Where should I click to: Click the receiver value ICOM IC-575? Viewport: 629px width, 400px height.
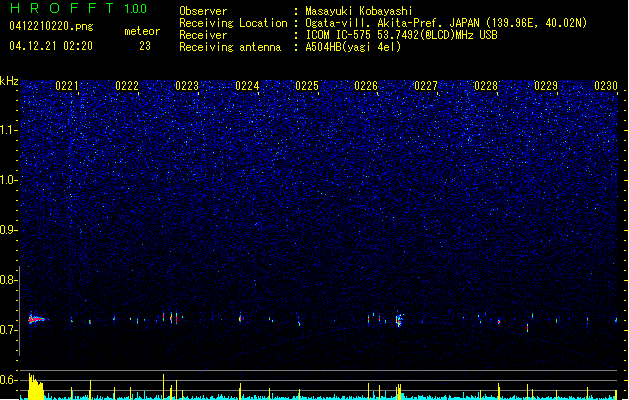point(340,35)
